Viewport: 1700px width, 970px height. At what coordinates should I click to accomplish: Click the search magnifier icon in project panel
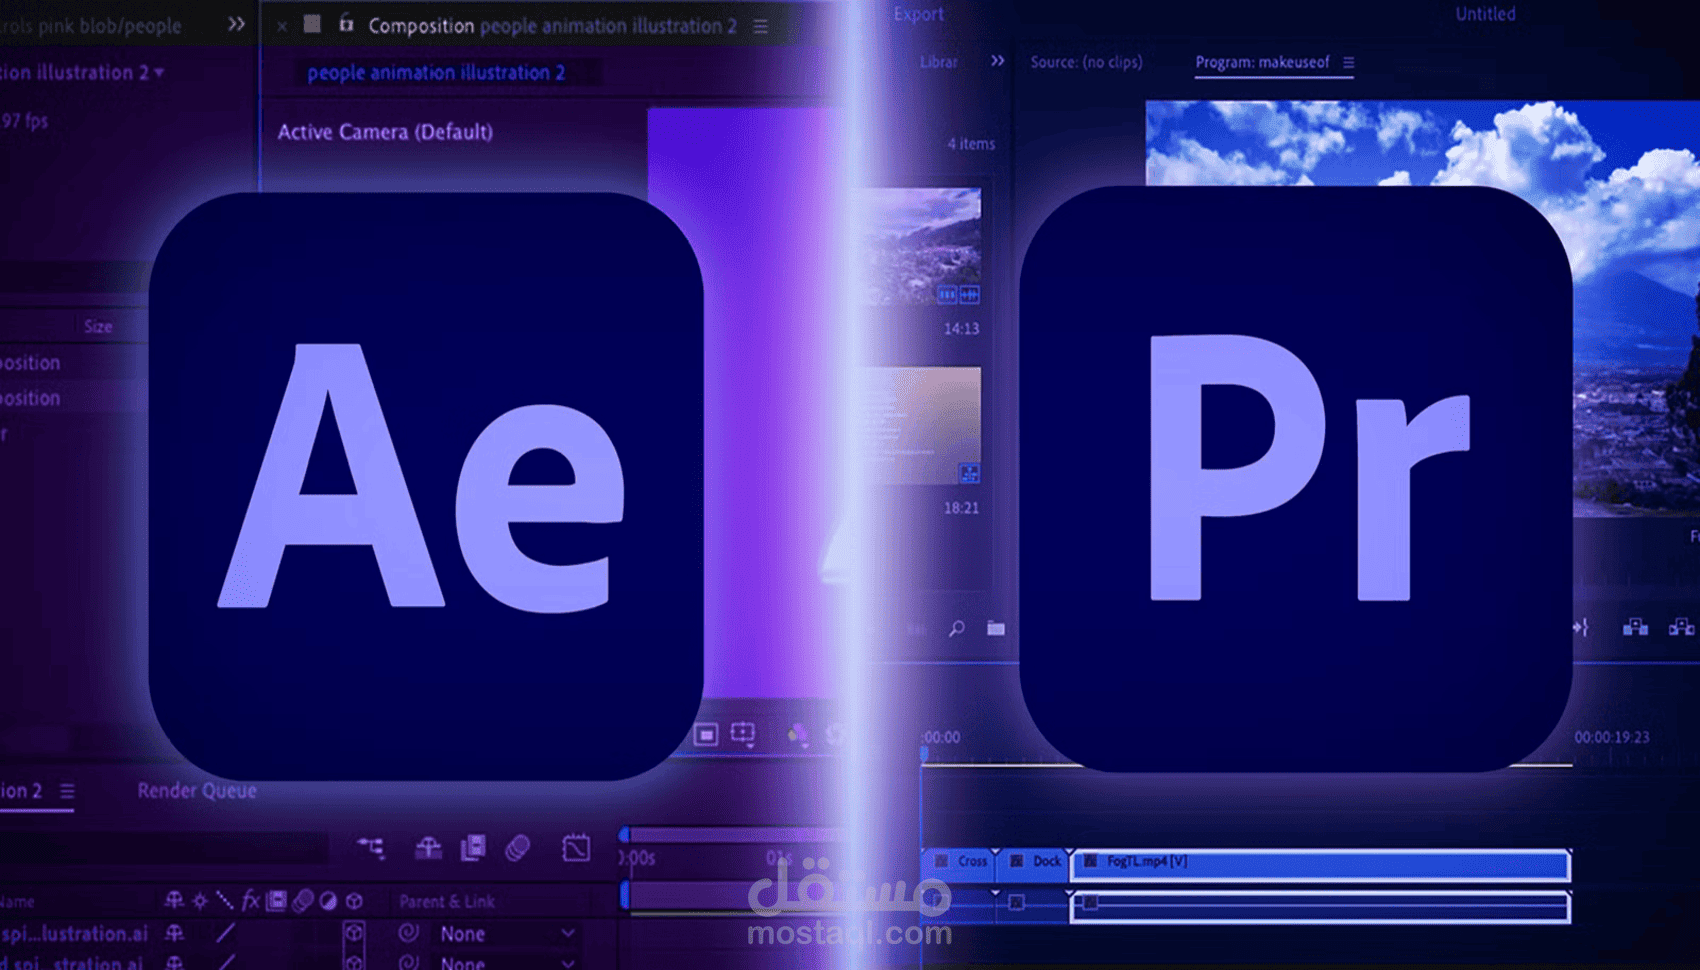[957, 628]
